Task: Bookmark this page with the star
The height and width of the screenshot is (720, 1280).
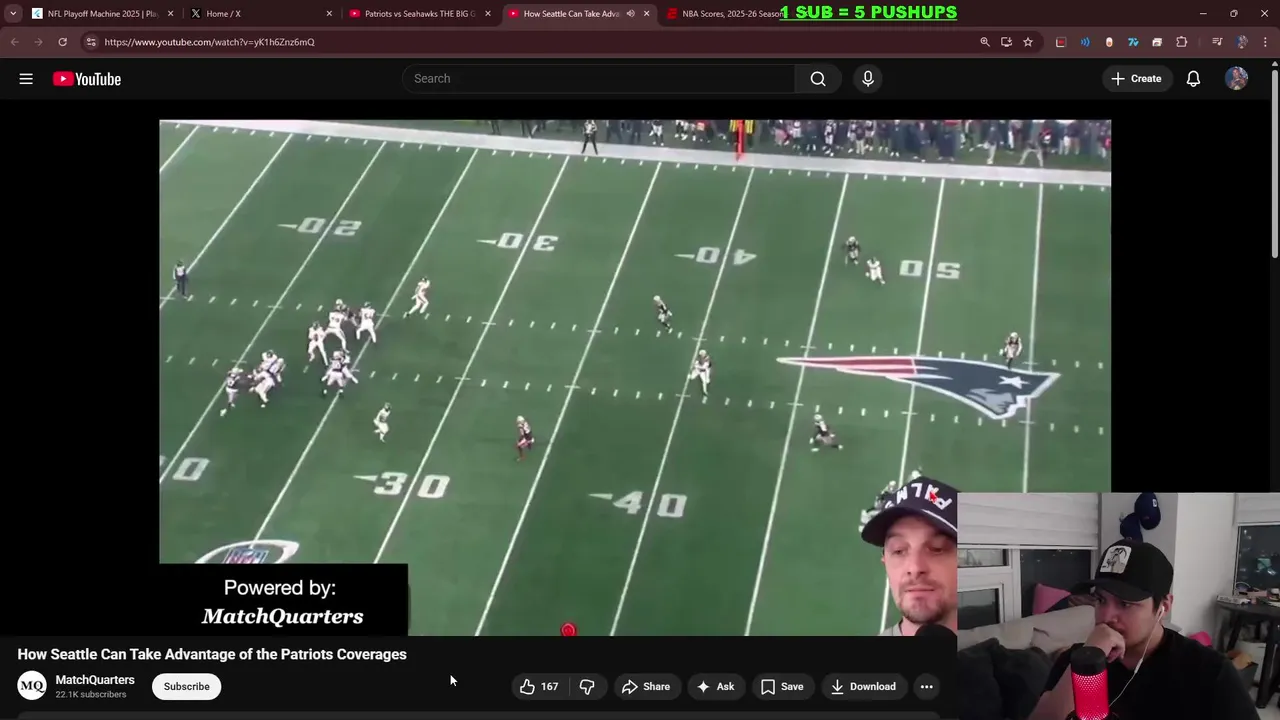Action: tap(1027, 42)
